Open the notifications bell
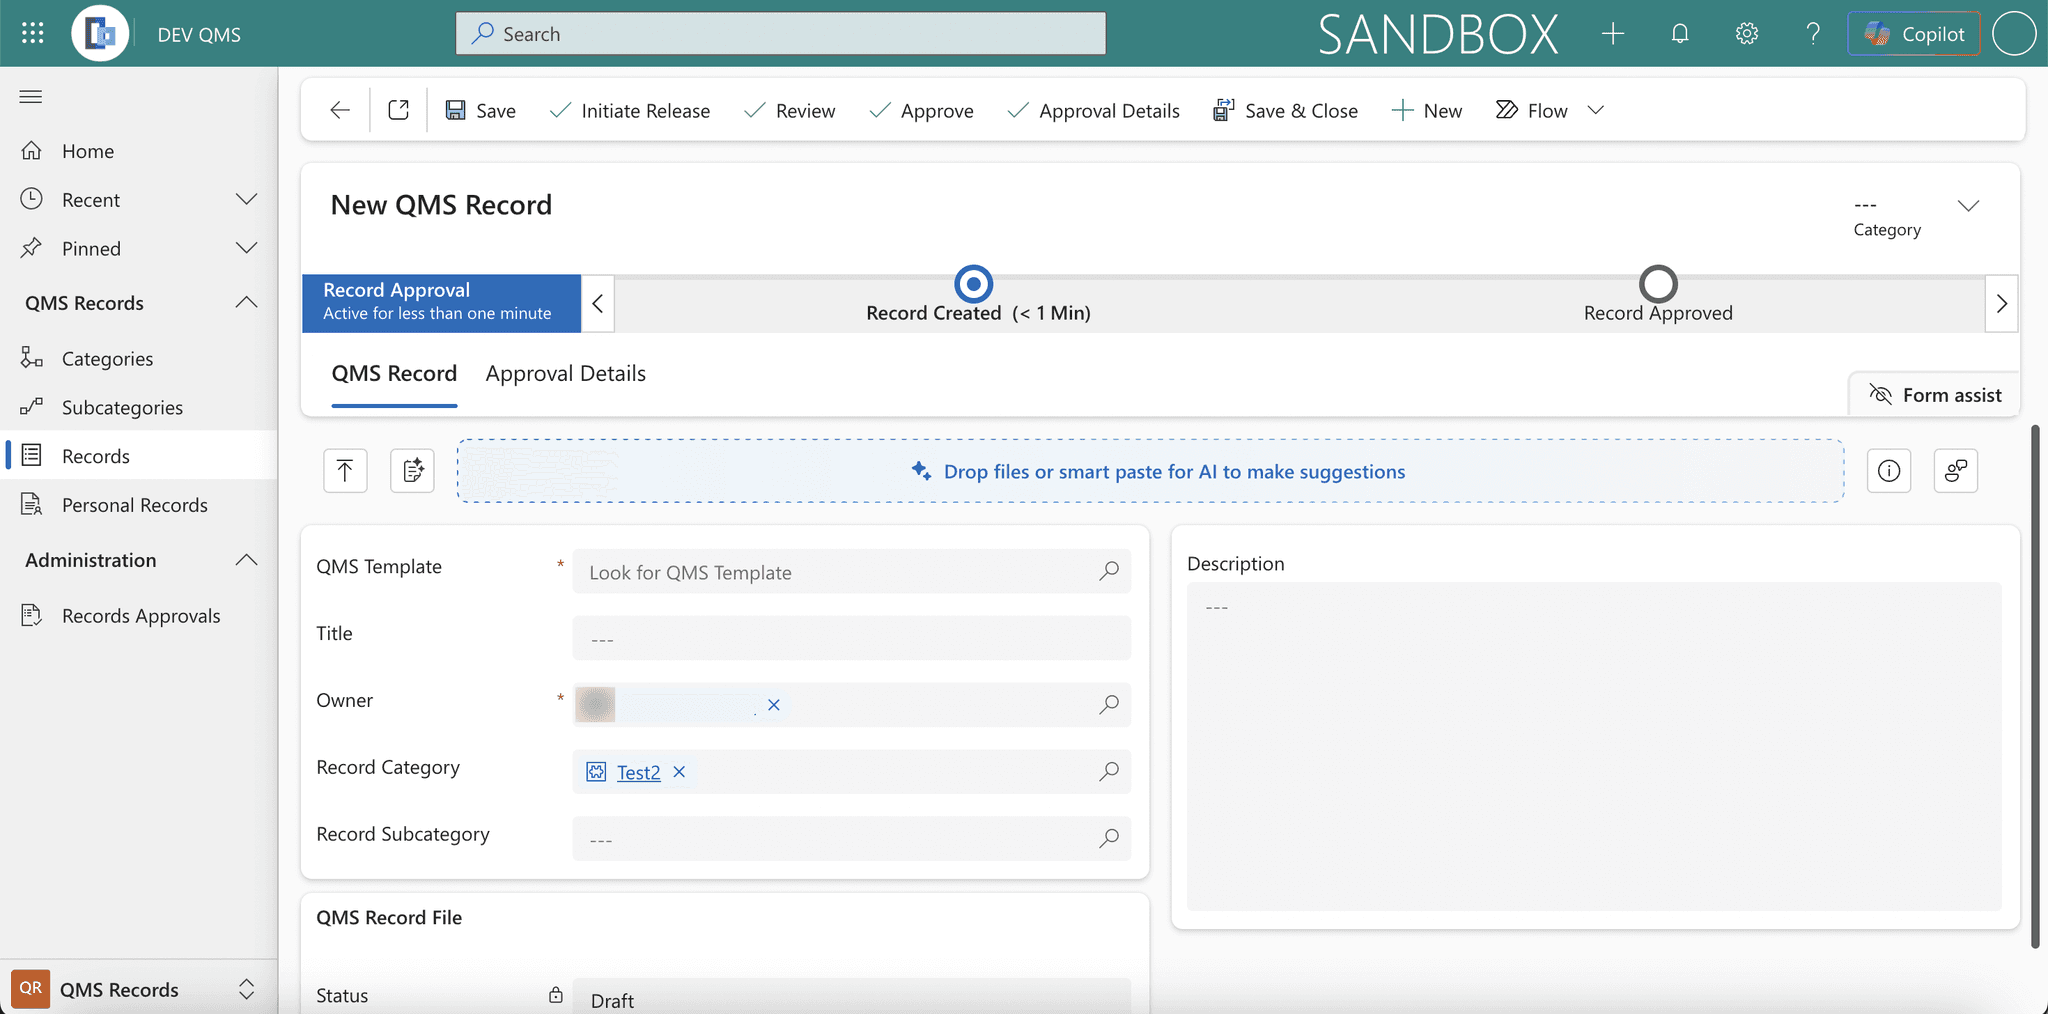This screenshot has width=2048, height=1014. (1680, 33)
